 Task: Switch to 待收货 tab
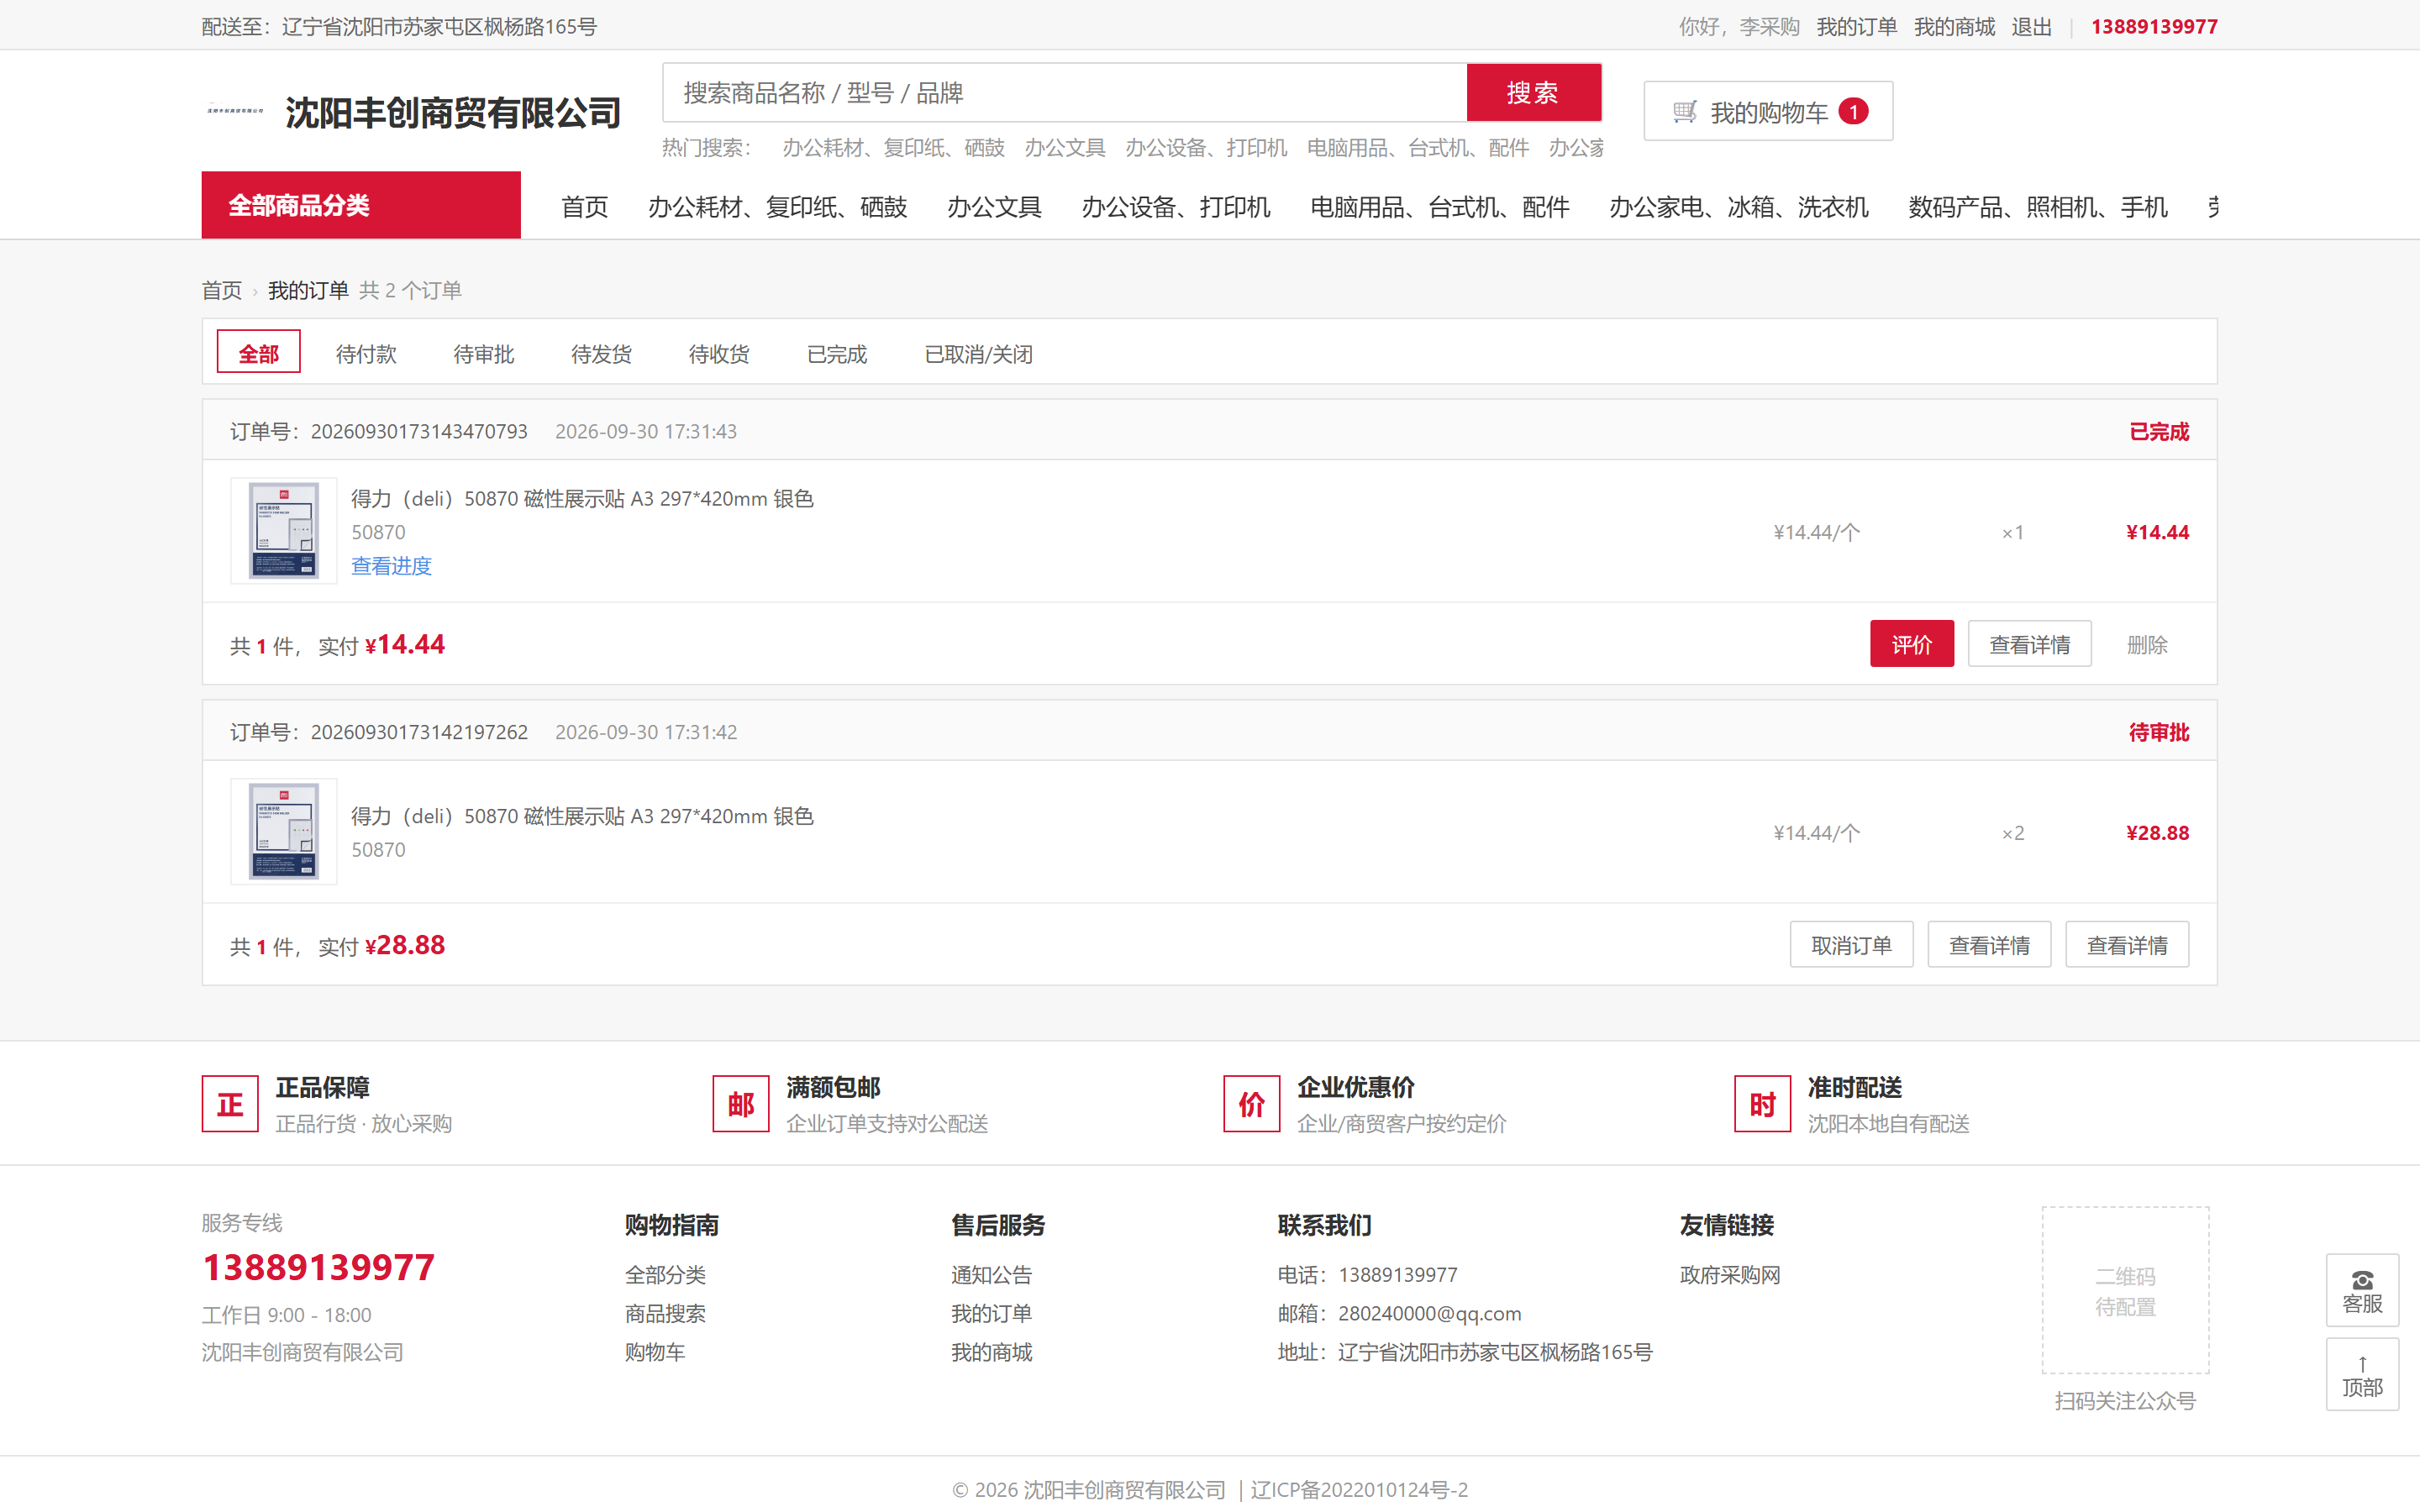(719, 354)
